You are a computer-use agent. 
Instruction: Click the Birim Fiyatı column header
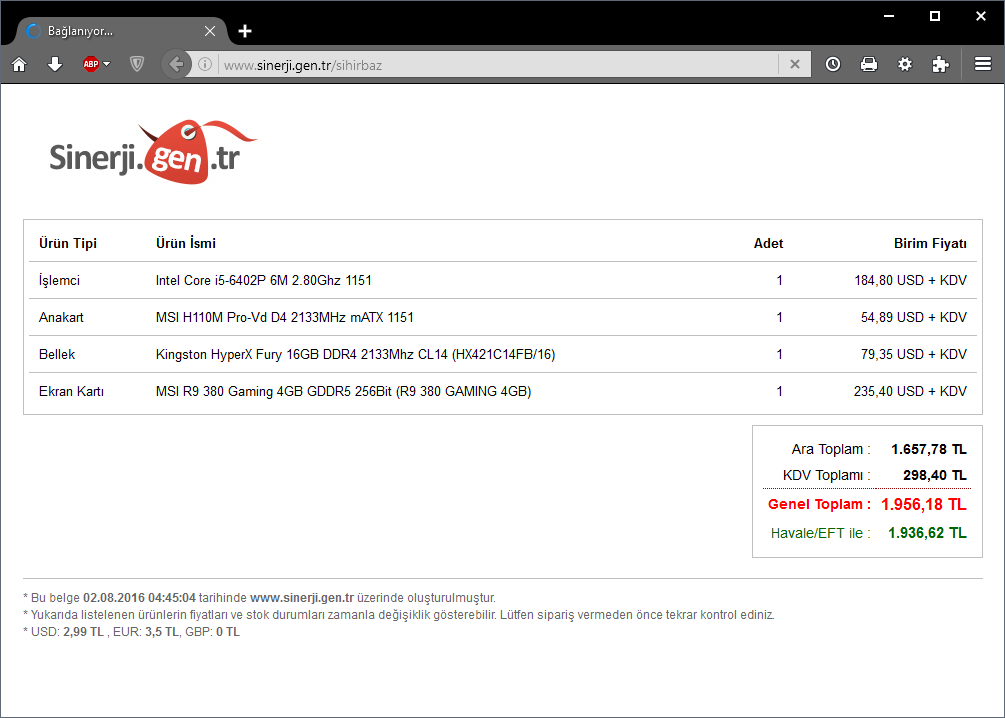tap(930, 244)
